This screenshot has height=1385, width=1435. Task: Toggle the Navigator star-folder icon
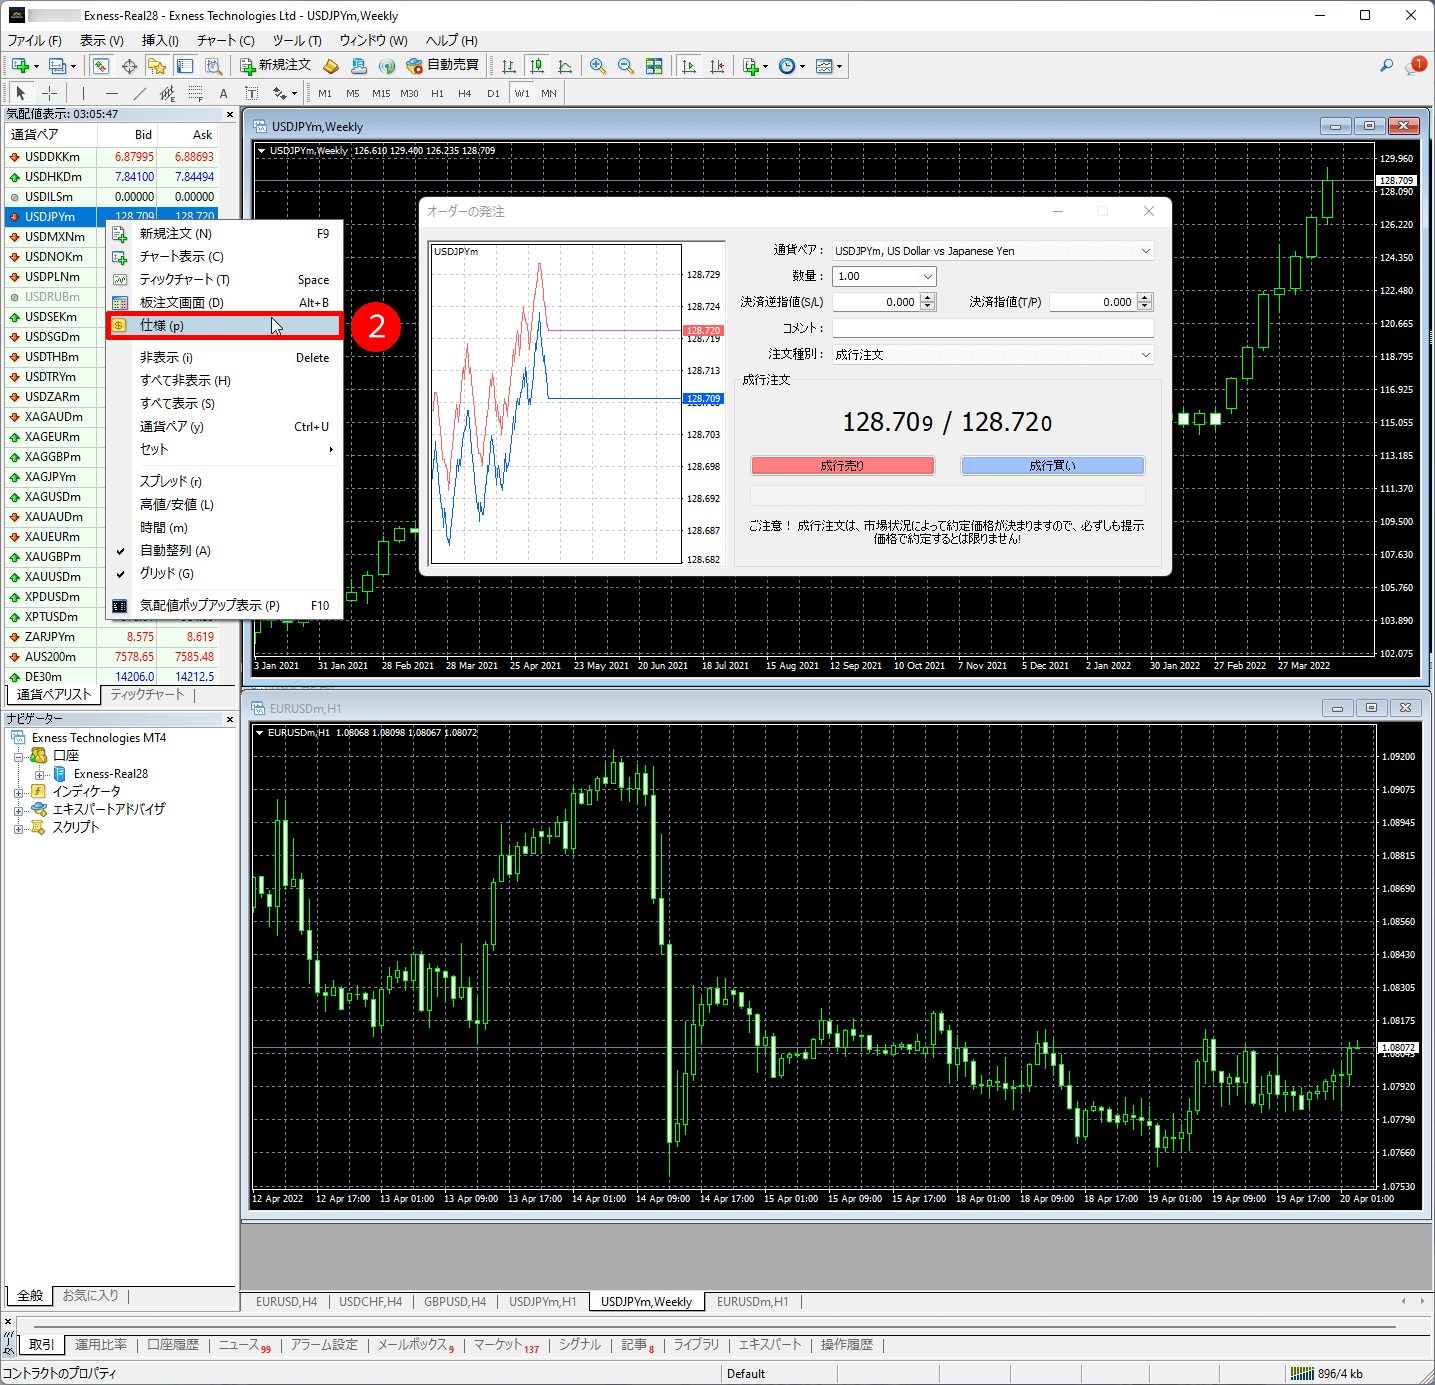[x=157, y=66]
